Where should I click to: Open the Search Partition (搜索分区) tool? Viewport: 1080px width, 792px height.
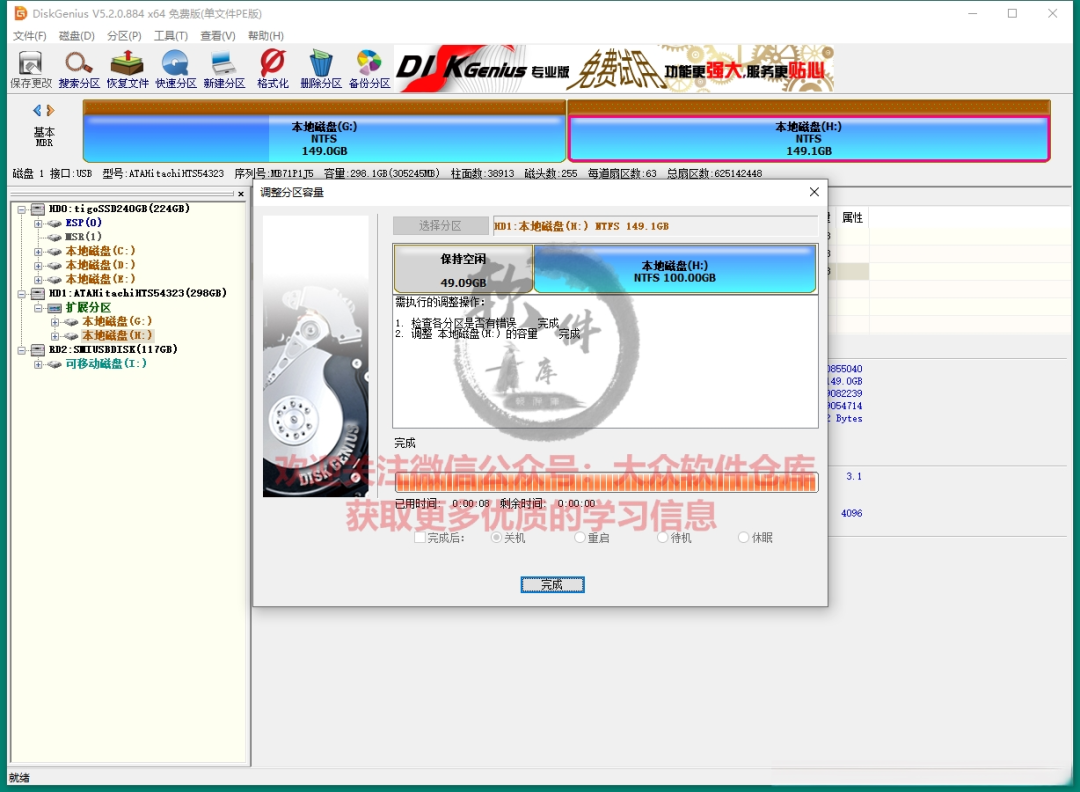coord(79,69)
